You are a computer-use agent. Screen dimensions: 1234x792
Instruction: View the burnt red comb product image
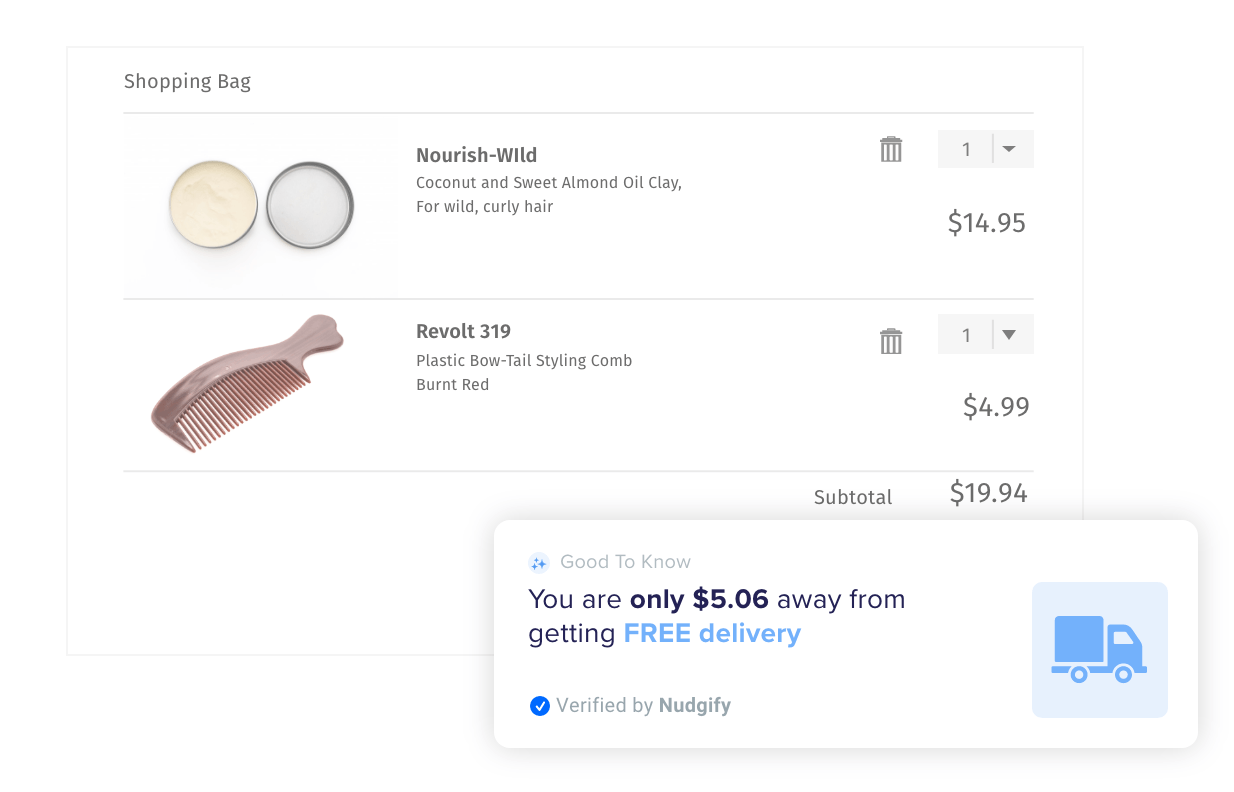[247, 383]
